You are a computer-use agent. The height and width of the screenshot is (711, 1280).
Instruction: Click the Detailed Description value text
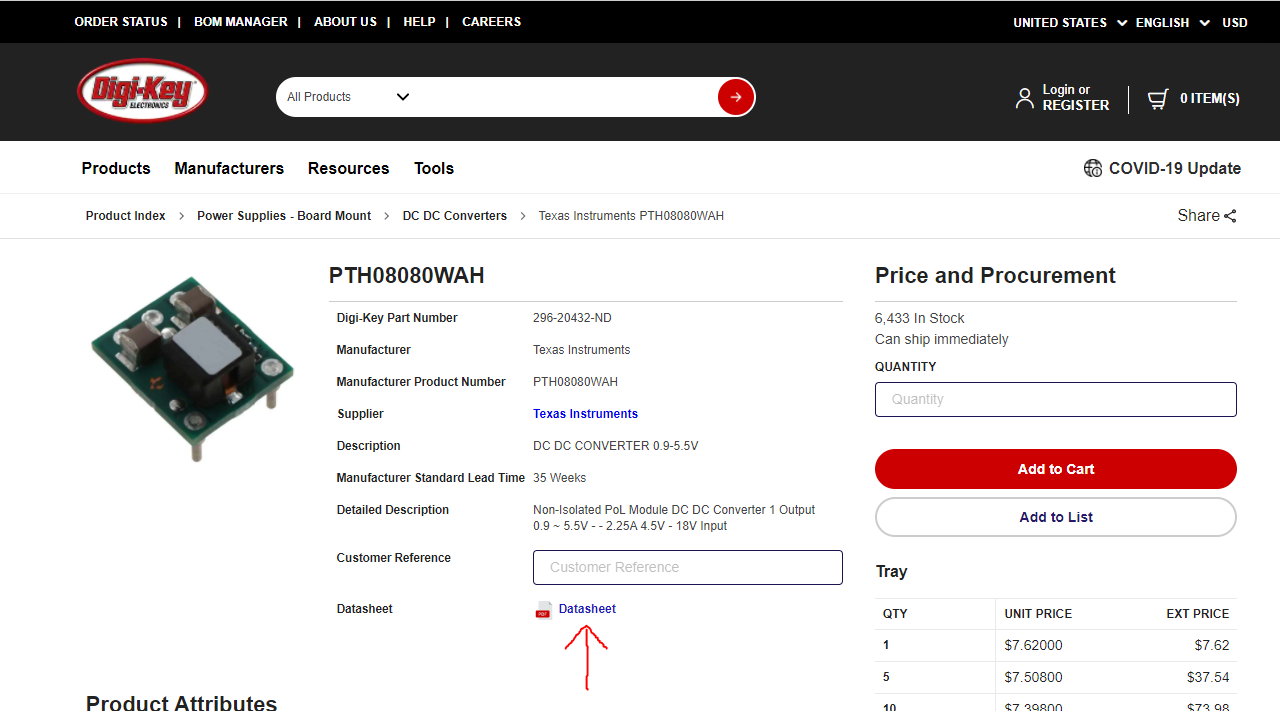point(674,518)
